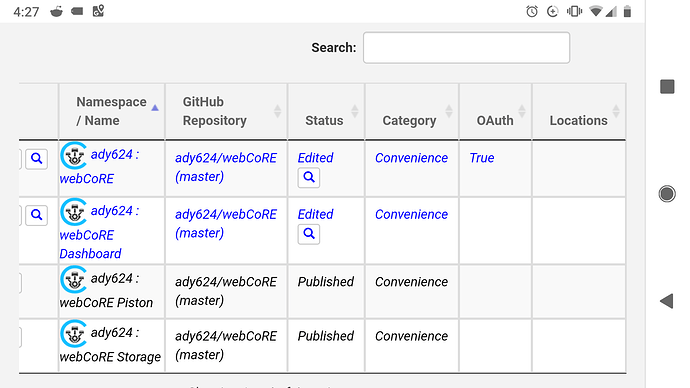Click webCoRE logo icon in Dashboard row
The width and height of the screenshot is (690, 388).
[73, 212]
